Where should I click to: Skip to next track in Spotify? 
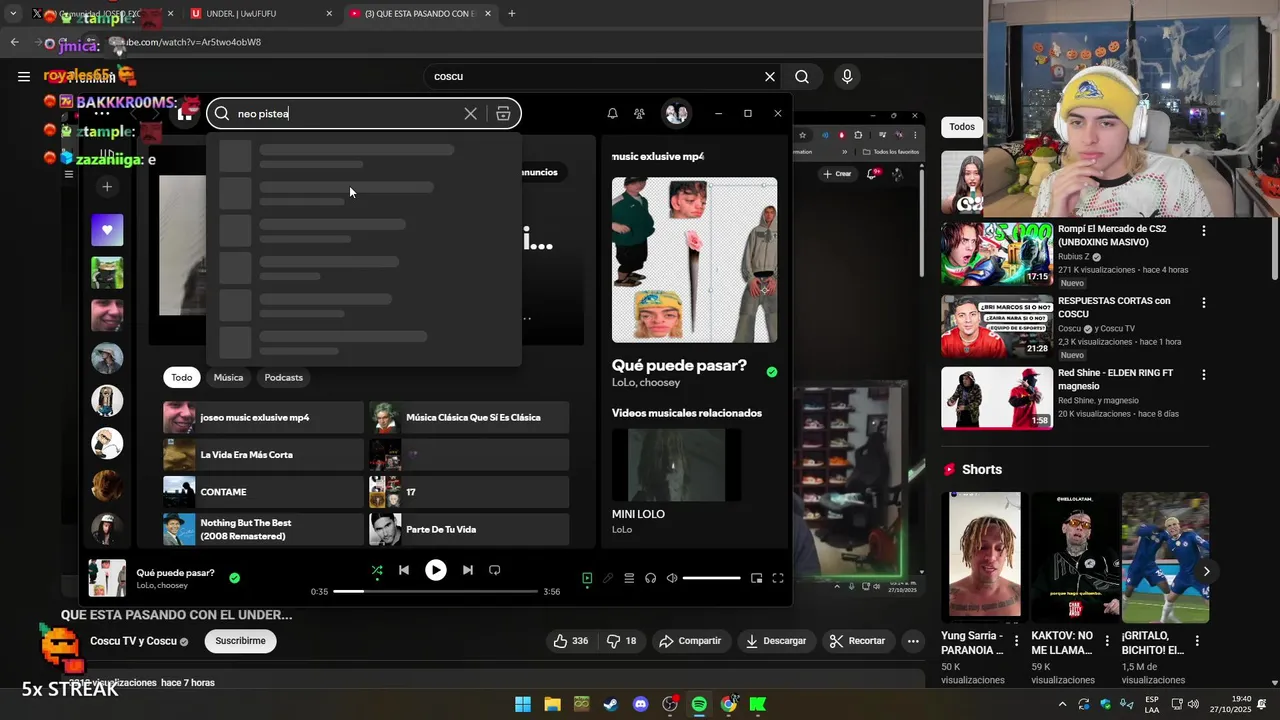(467, 570)
